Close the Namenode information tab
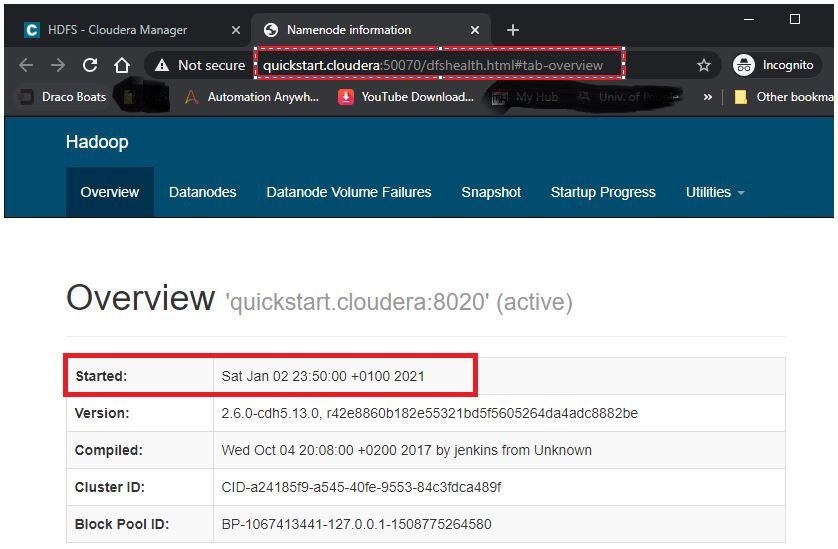The image size is (838, 549). click(475, 30)
